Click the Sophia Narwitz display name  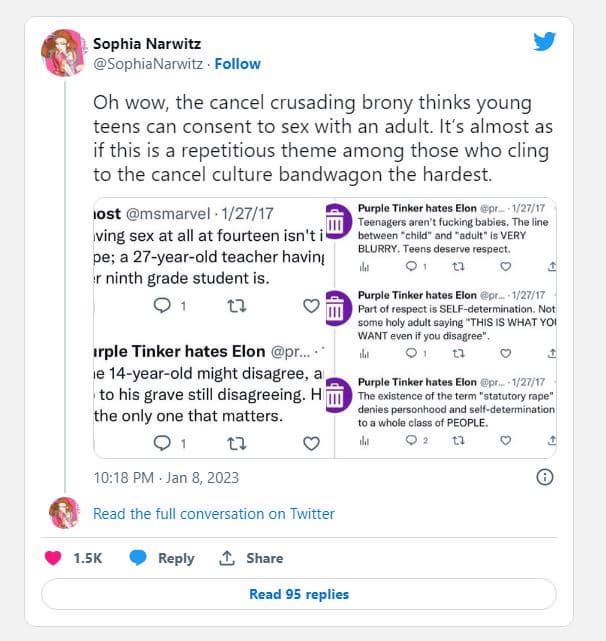point(148,44)
